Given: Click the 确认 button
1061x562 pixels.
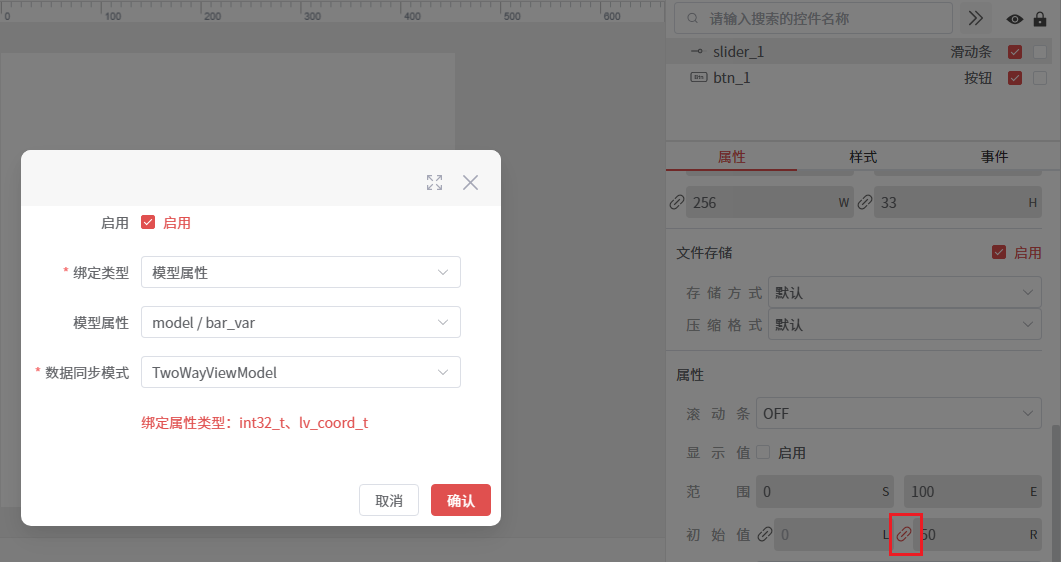Looking at the screenshot, I should pyautogui.click(x=460, y=501).
